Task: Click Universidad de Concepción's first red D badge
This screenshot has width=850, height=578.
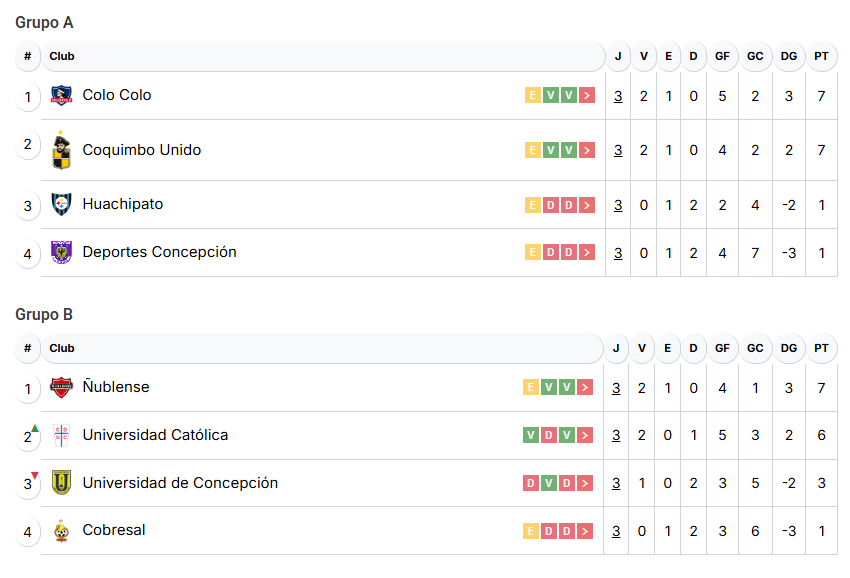Action: pos(531,484)
